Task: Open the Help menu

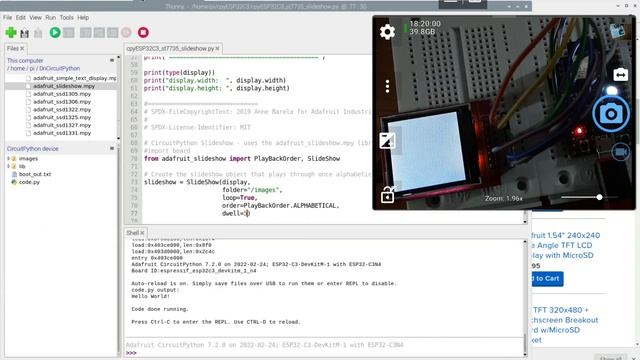Action: pyautogui.click(x=83, y=18)
